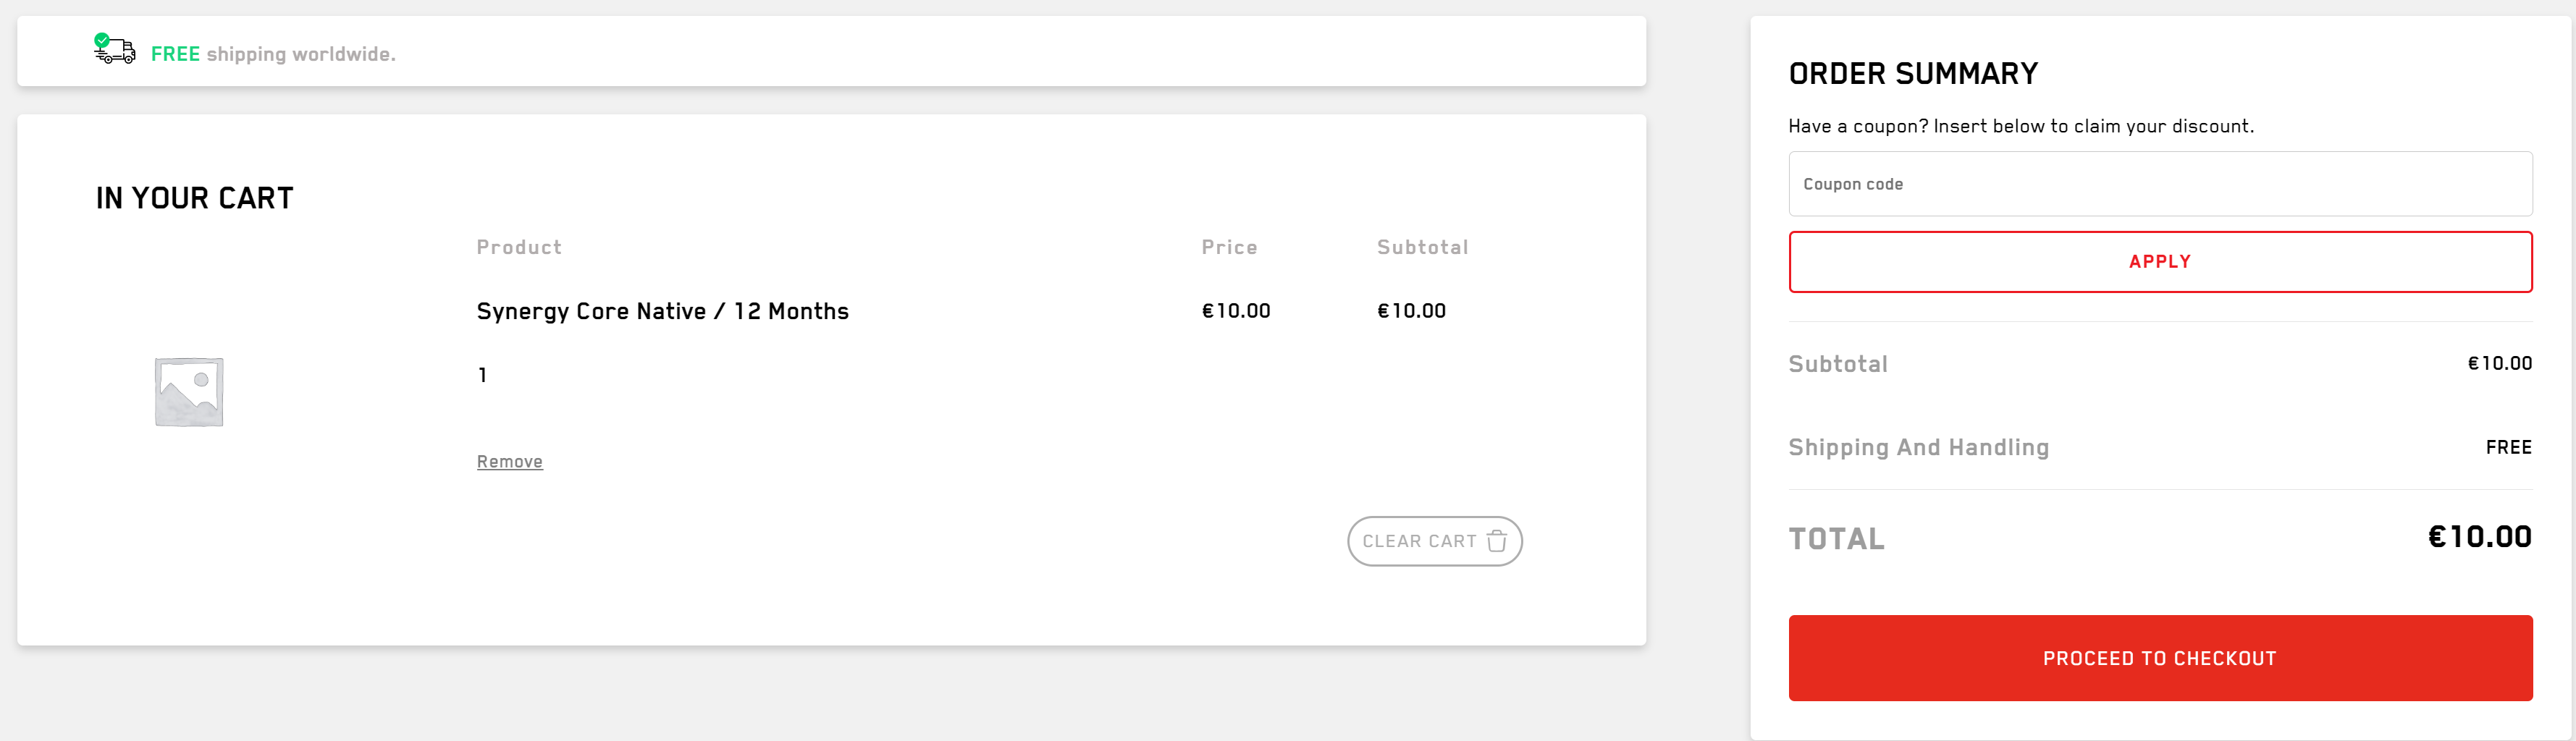
Task: Click the FREE shipping worldwide banner text
Action: click(x=273, y=54)
